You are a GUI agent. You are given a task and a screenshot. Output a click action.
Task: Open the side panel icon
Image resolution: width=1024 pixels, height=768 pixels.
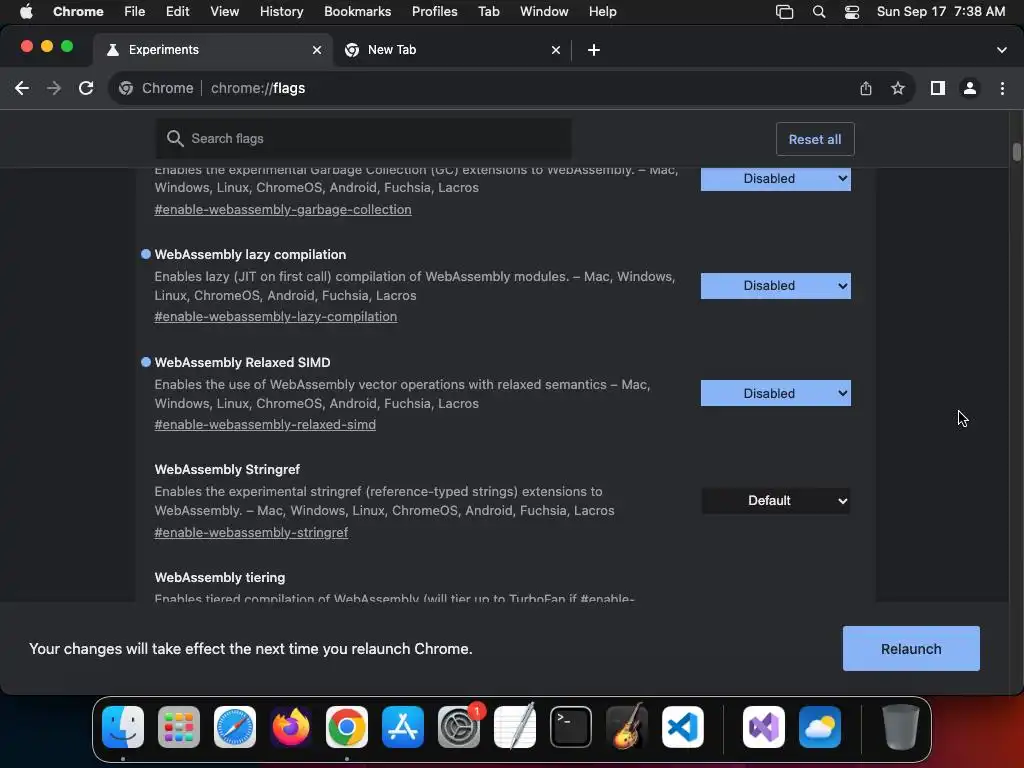coord(938,88)
